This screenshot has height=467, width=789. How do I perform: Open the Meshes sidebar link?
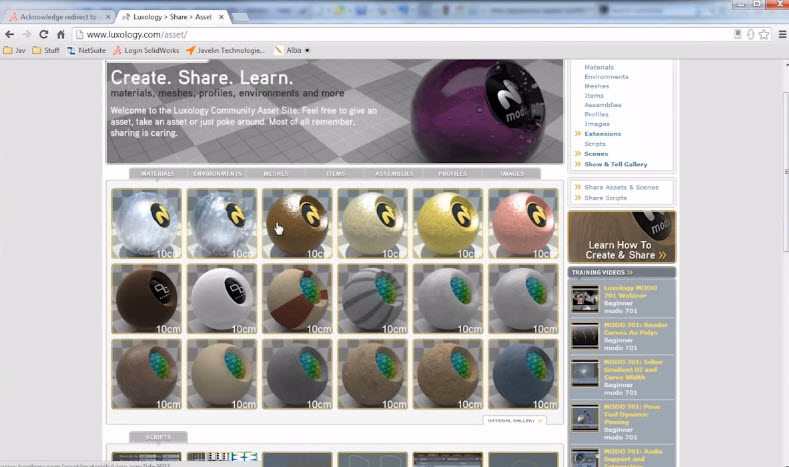pos(596,86)
